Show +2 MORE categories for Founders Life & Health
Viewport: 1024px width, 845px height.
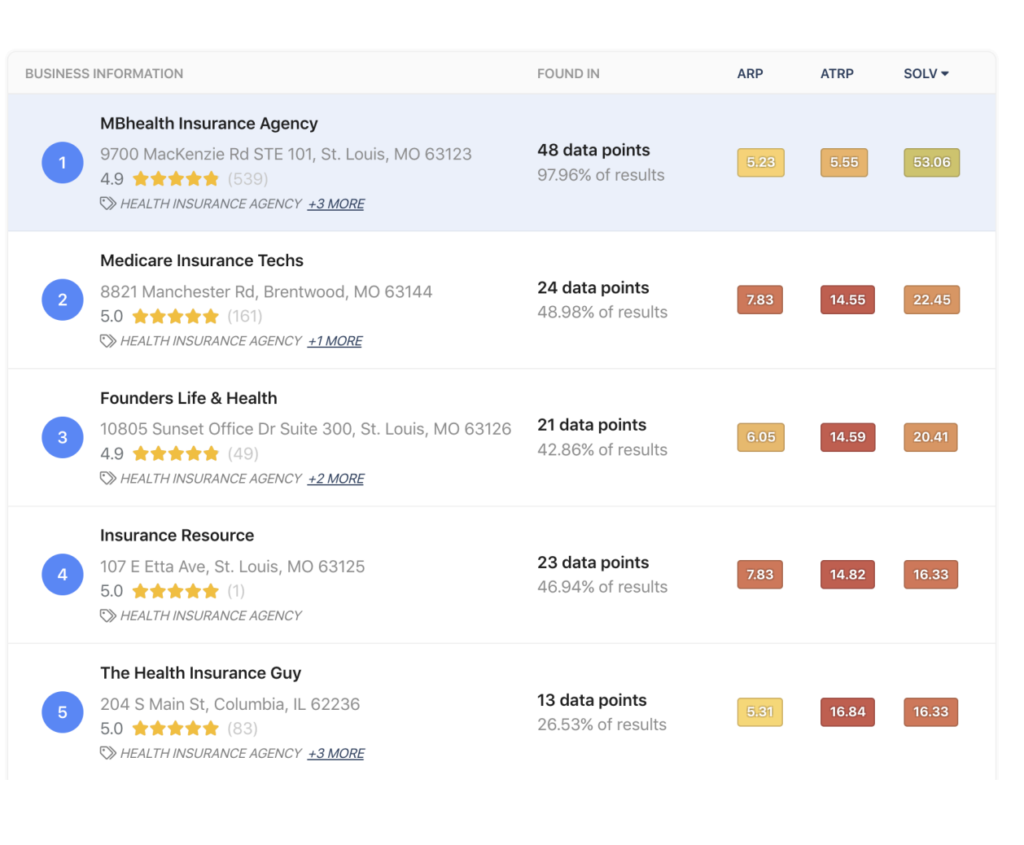pyautogui.click(x=336, y=479)
